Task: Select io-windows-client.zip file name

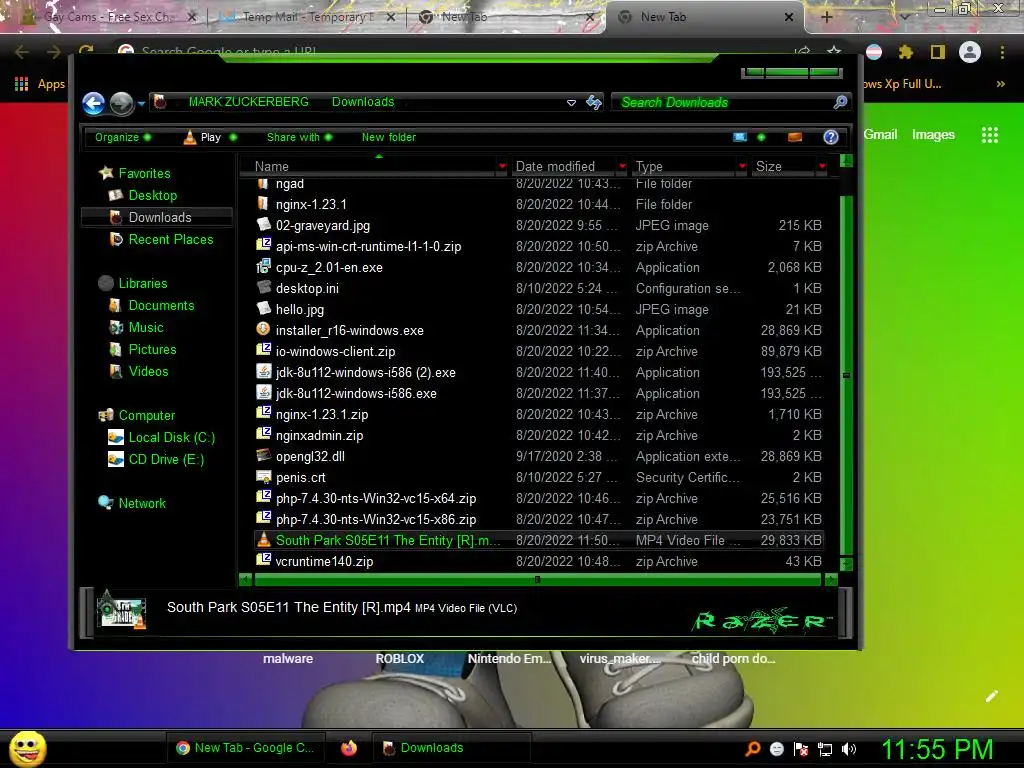Action: [335, 351]
